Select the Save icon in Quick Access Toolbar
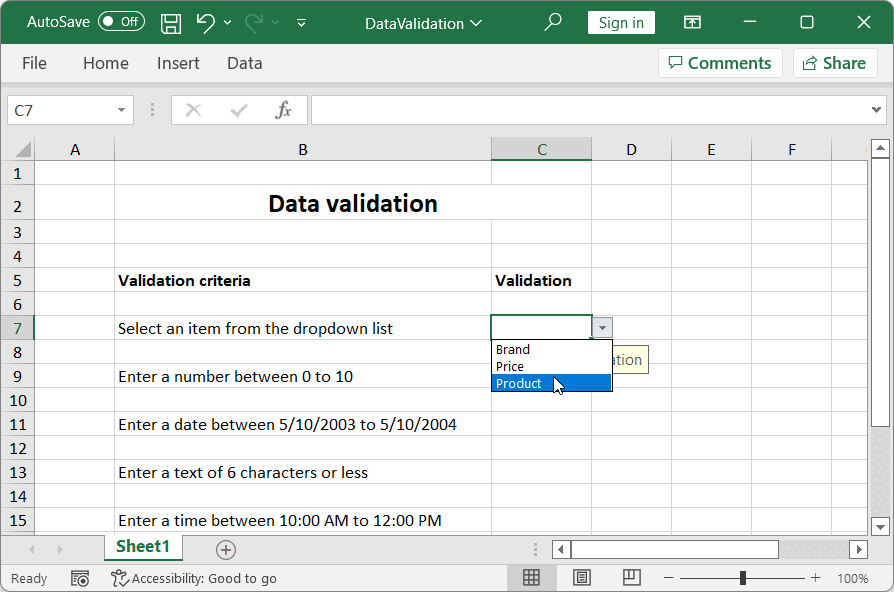This screenshot has height=592, width=894. point(170,22)
